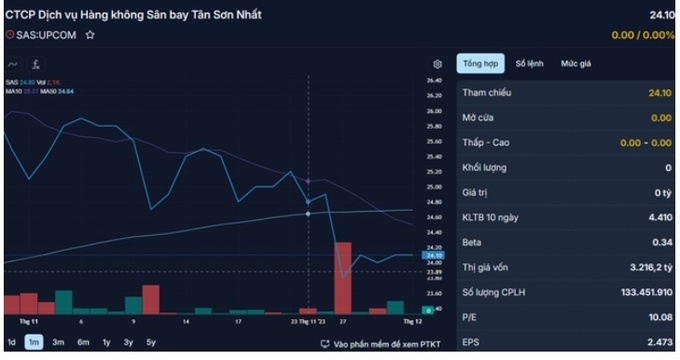Screen dimensions: 680x360
Task: Open the indicators fx icon
Action: [36, 65]
